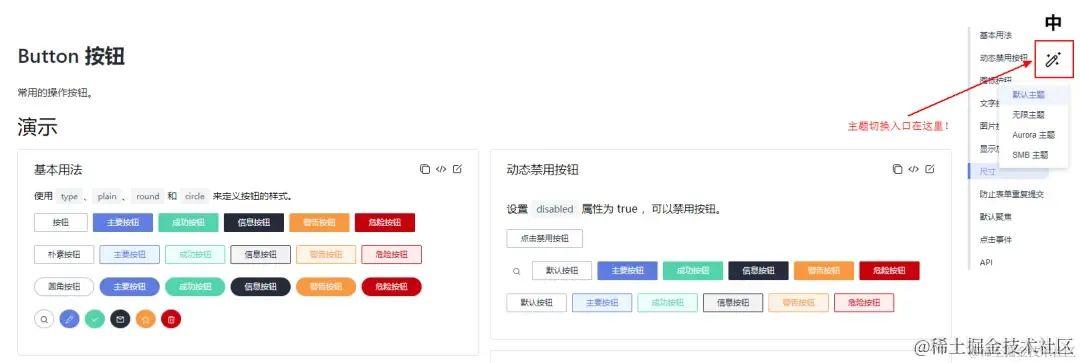Click the green circular check button
Image resolution: width=1080 pixels, height=363 pixels.
pos(95,319)
